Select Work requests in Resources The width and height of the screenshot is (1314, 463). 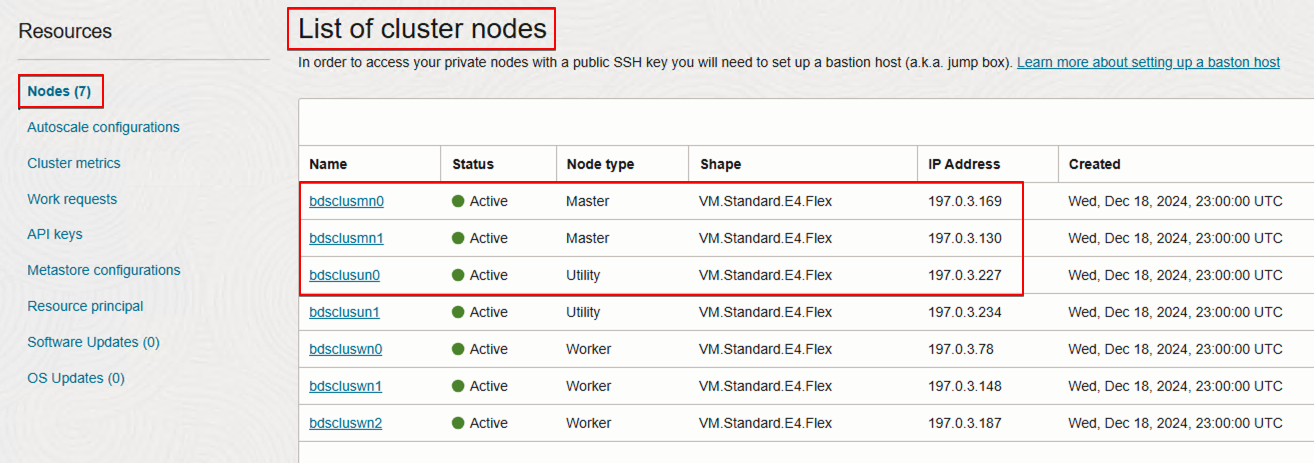[72, 199]
